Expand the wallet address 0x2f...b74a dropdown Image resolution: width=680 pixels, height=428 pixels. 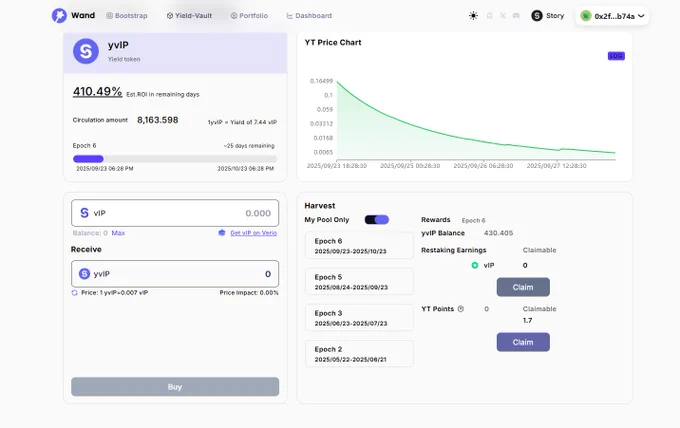612,16
